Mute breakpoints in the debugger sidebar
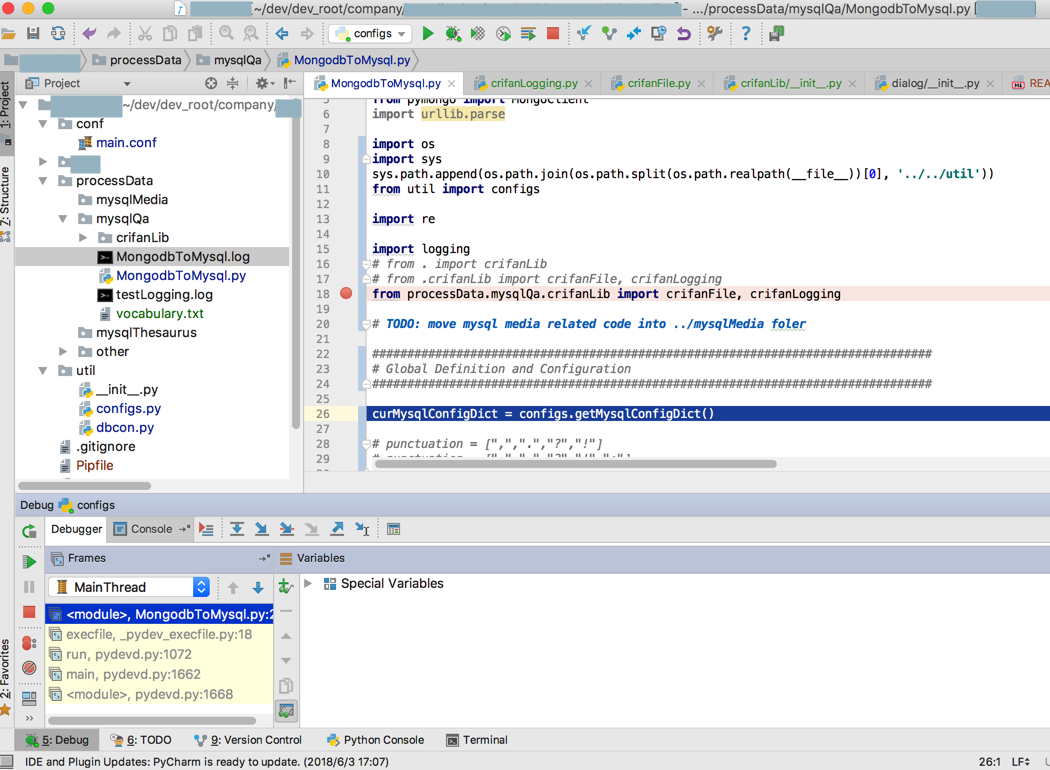 point(29,668)
